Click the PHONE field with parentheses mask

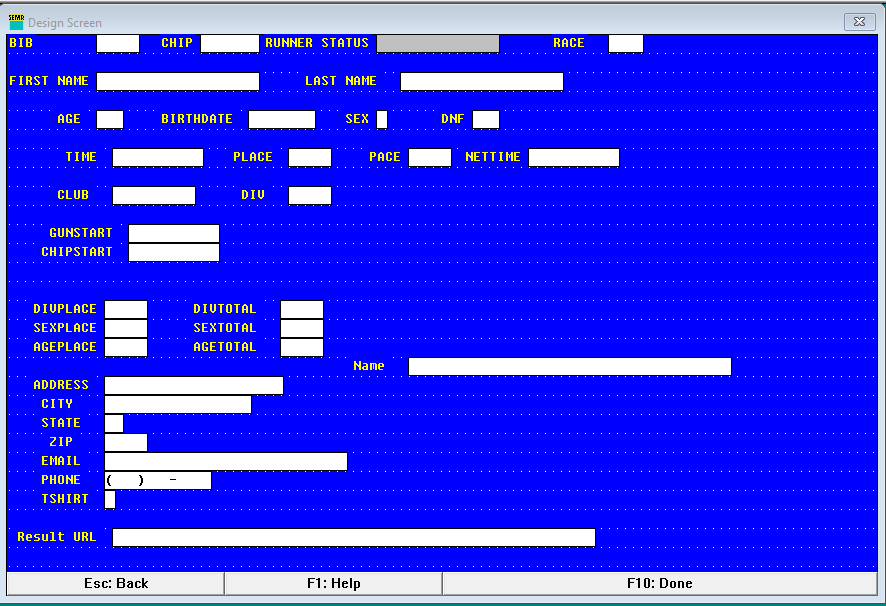[x=158, y=480]
